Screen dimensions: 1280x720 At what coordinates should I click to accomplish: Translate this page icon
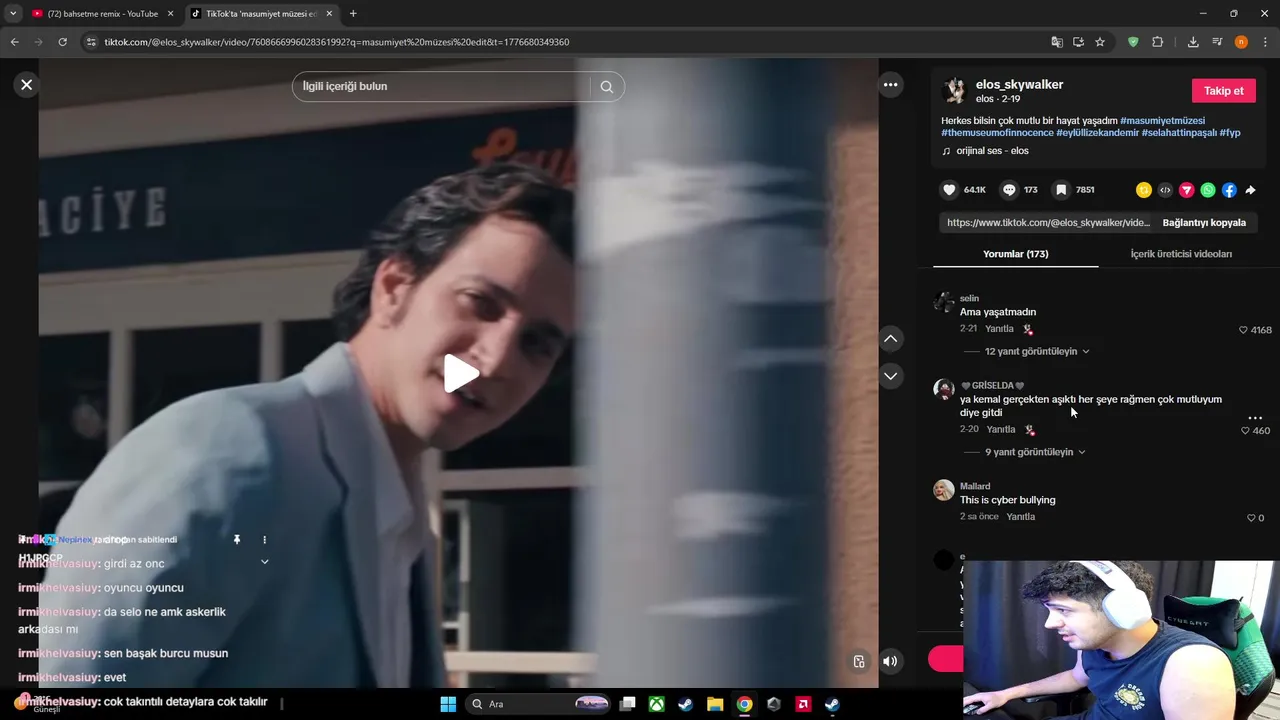click(x=1057, y=42)
